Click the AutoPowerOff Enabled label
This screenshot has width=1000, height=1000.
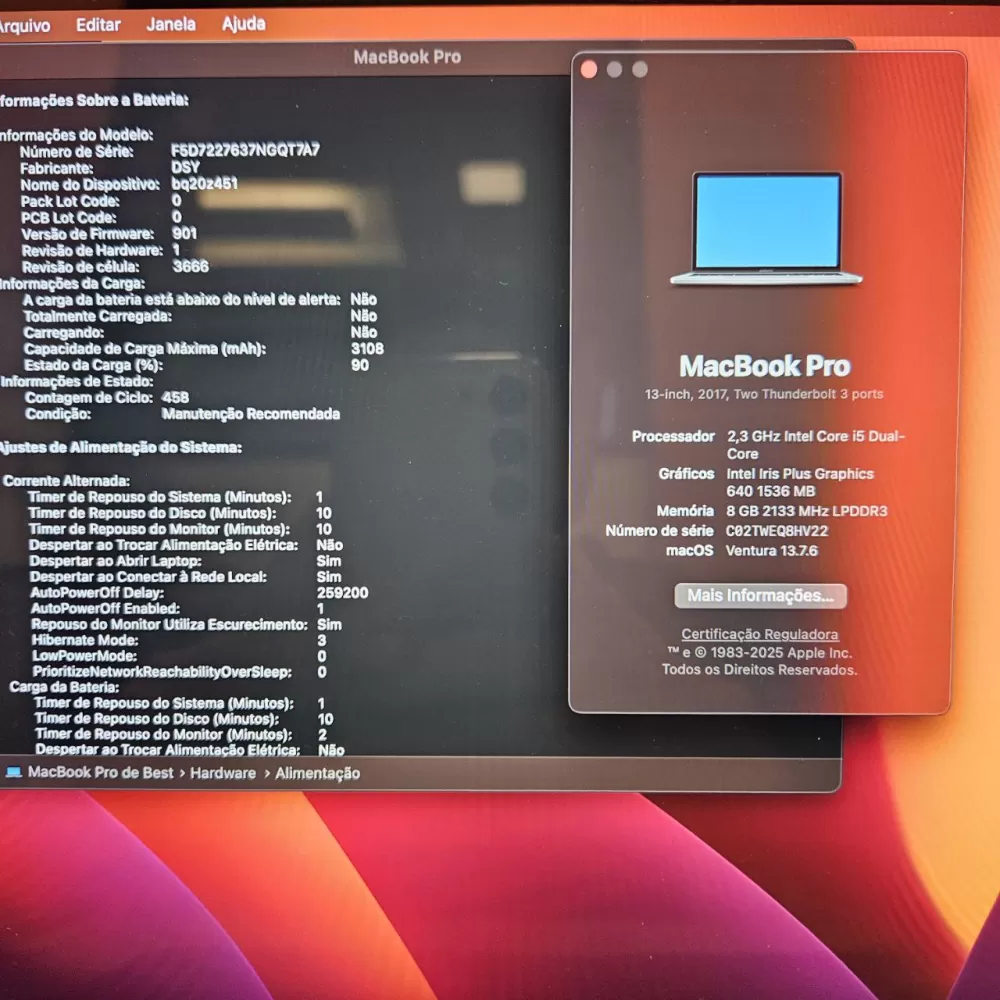click(x=105, y=609)
